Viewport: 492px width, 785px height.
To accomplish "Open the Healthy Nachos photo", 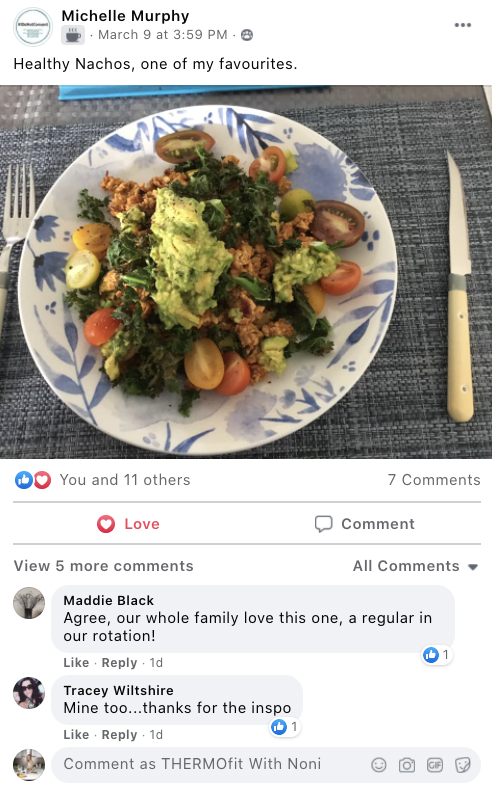I will 246,272.
